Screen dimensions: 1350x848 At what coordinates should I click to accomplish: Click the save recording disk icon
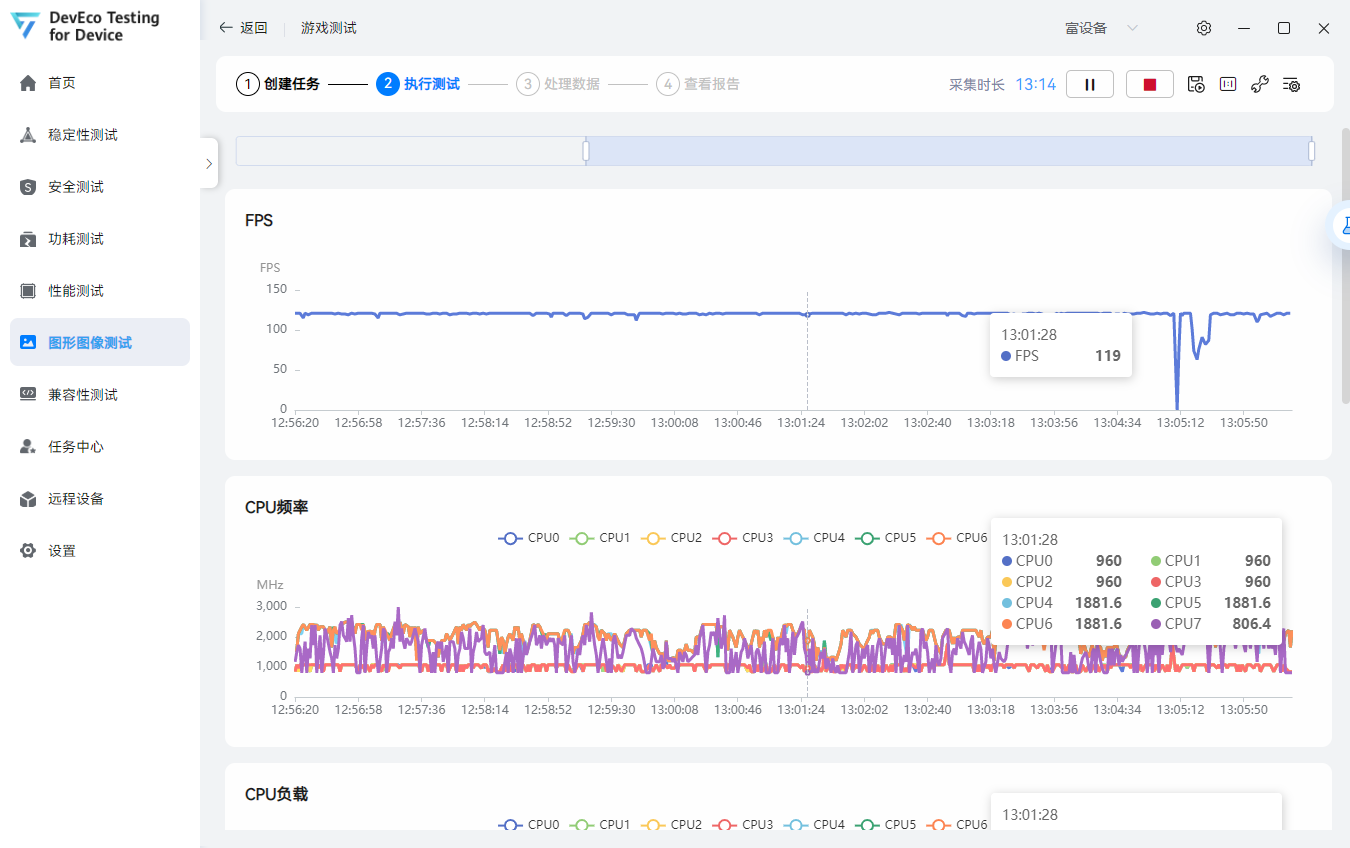(x=1196, y=84)
